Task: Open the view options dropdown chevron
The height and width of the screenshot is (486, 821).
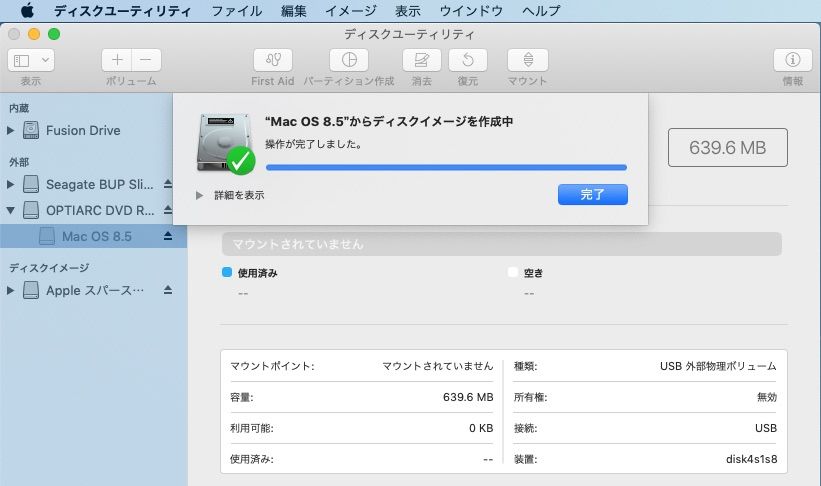Action: [46, 60]
